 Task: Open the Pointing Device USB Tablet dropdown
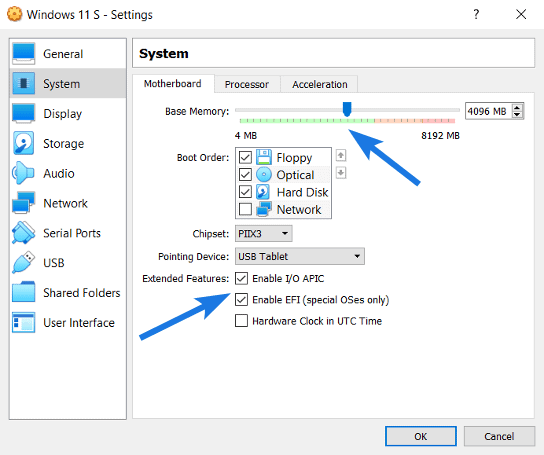click(300, 256)
